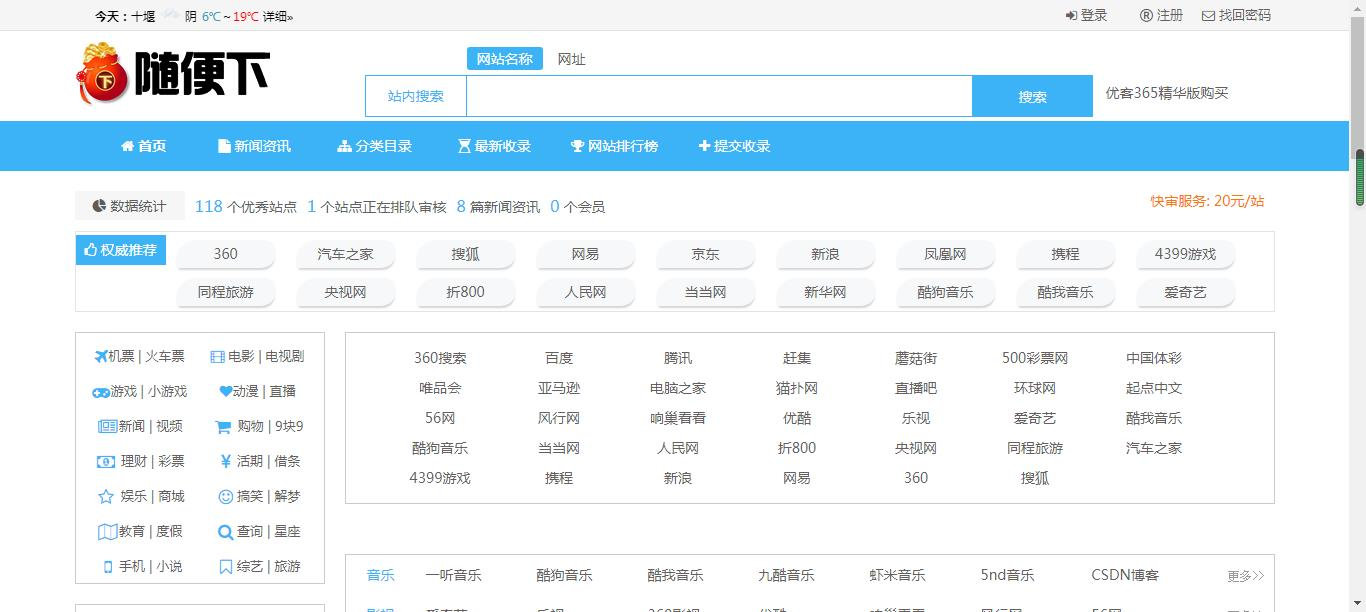Click the 搜狐 recommended site button

point(466,254)
